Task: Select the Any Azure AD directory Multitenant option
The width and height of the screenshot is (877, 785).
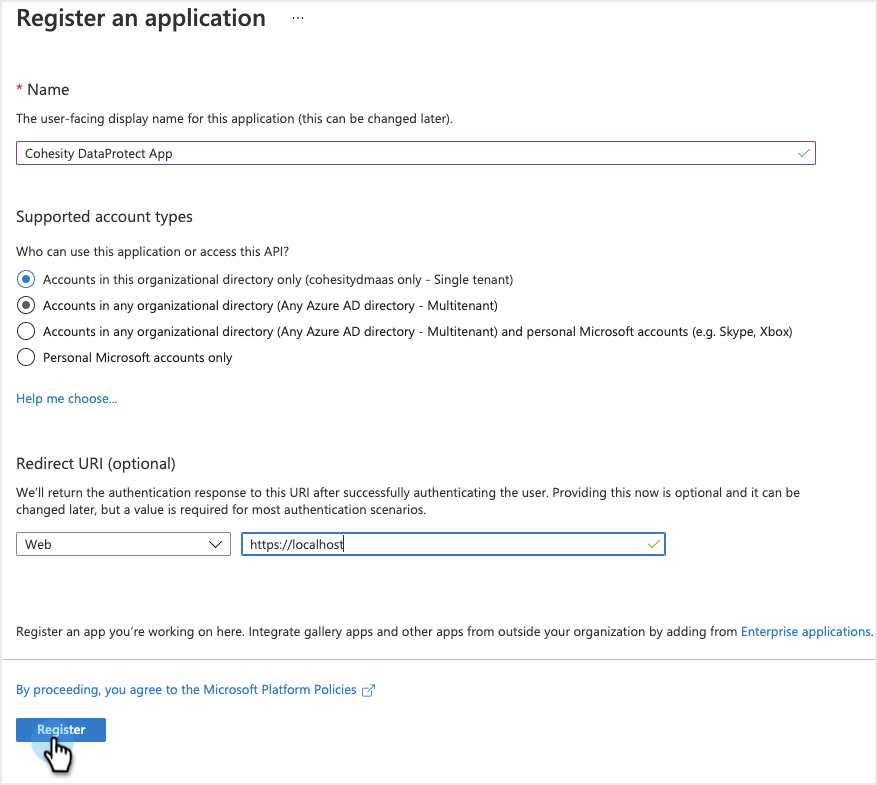Action: pyautogui.click(x=26, y=305)
